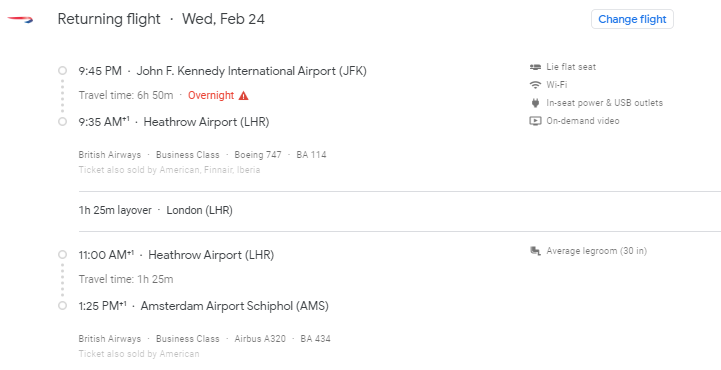The width and height of the screenshot is (721, 370).
Task: Click the 11:00 AM Heathrow departure circle marker
Action: pyautogui.click(x=63, y=255)
